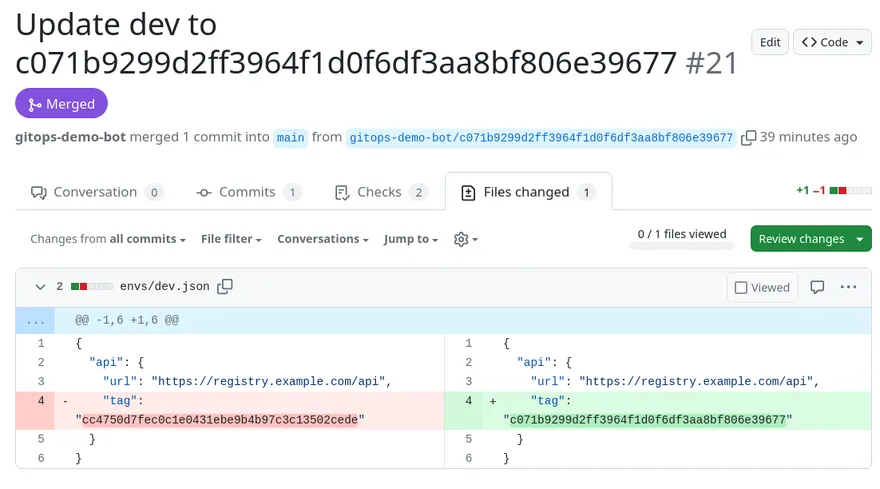880x489 pixels.
Task: Open the Jump to dropdown
Action: click(412, 240)
